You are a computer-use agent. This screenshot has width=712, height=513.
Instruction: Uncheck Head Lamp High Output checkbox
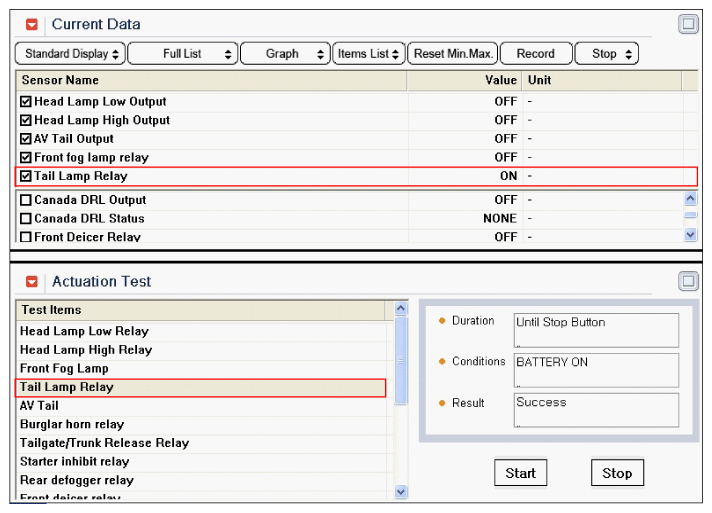tap(26, 120)
